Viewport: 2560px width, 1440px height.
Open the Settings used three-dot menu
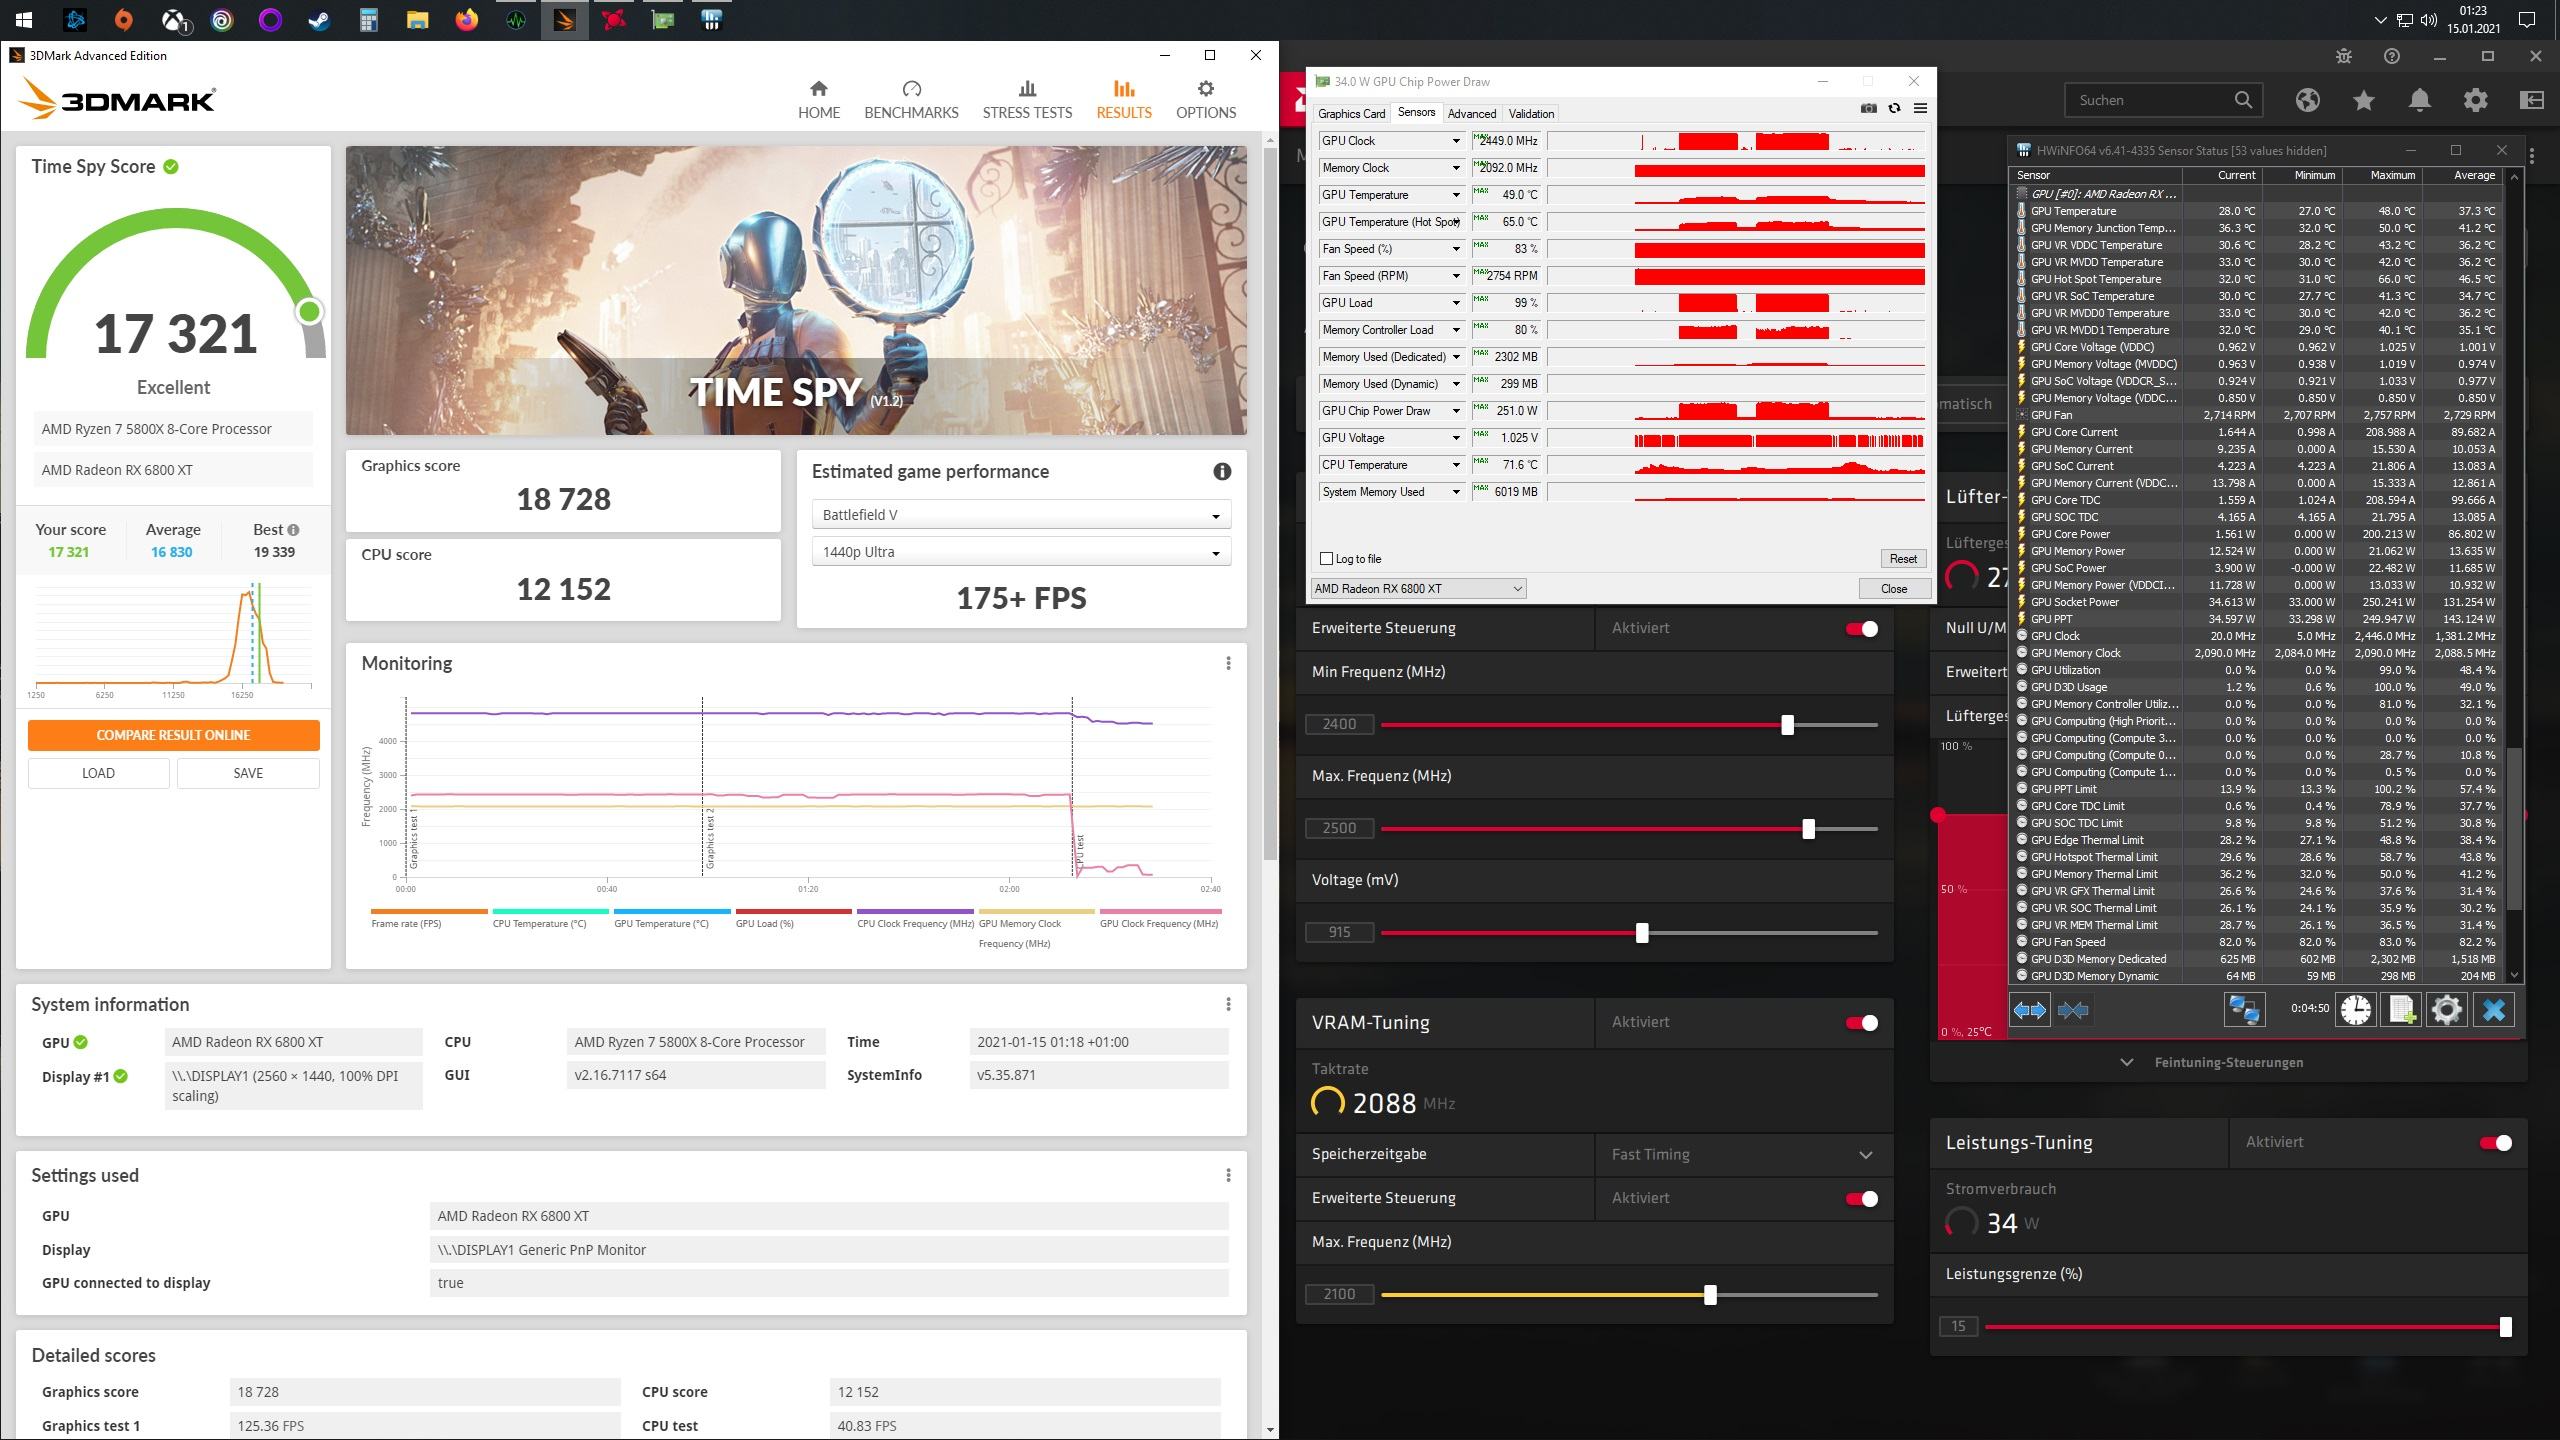(x=1228, y=1175)
